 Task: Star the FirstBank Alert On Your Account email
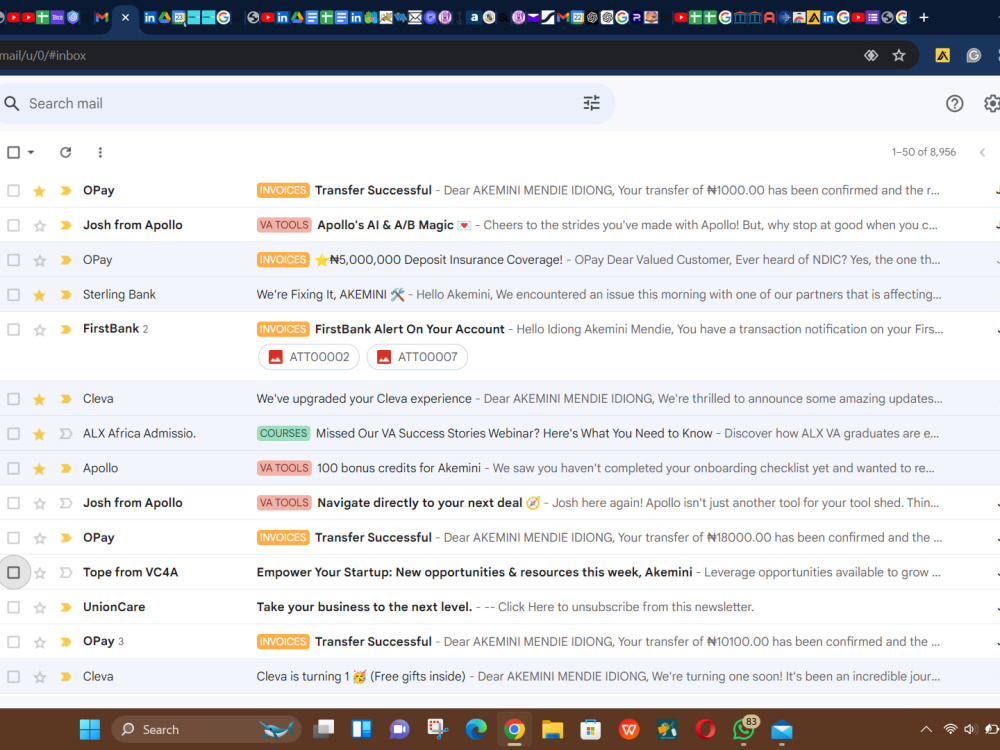coord(40,330)
